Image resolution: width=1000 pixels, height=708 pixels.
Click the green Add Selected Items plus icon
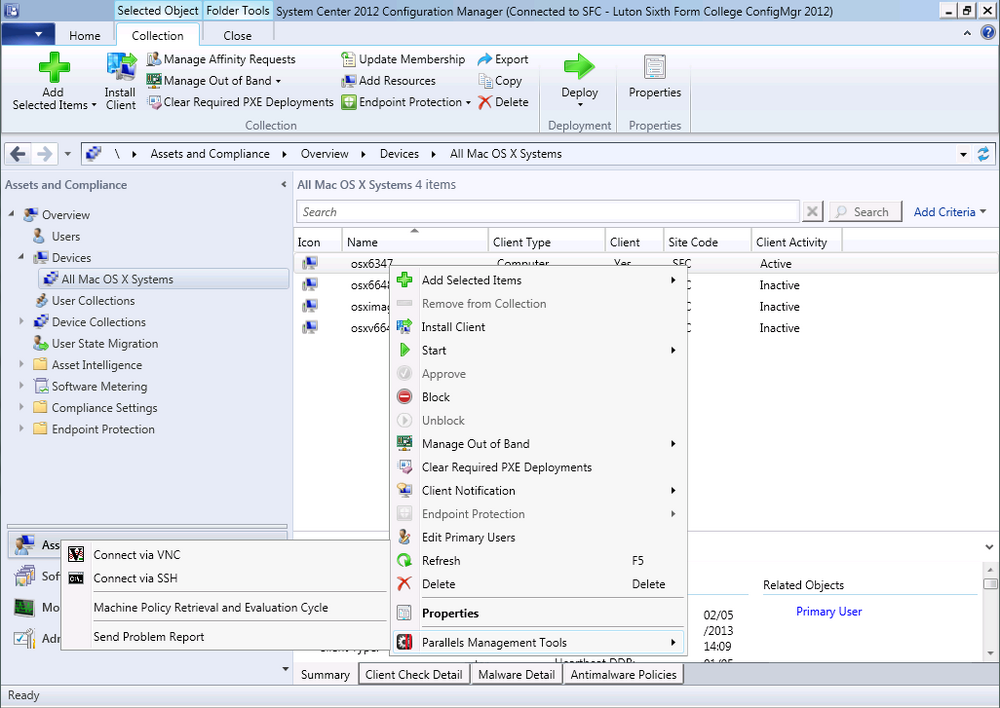(54, 67)
